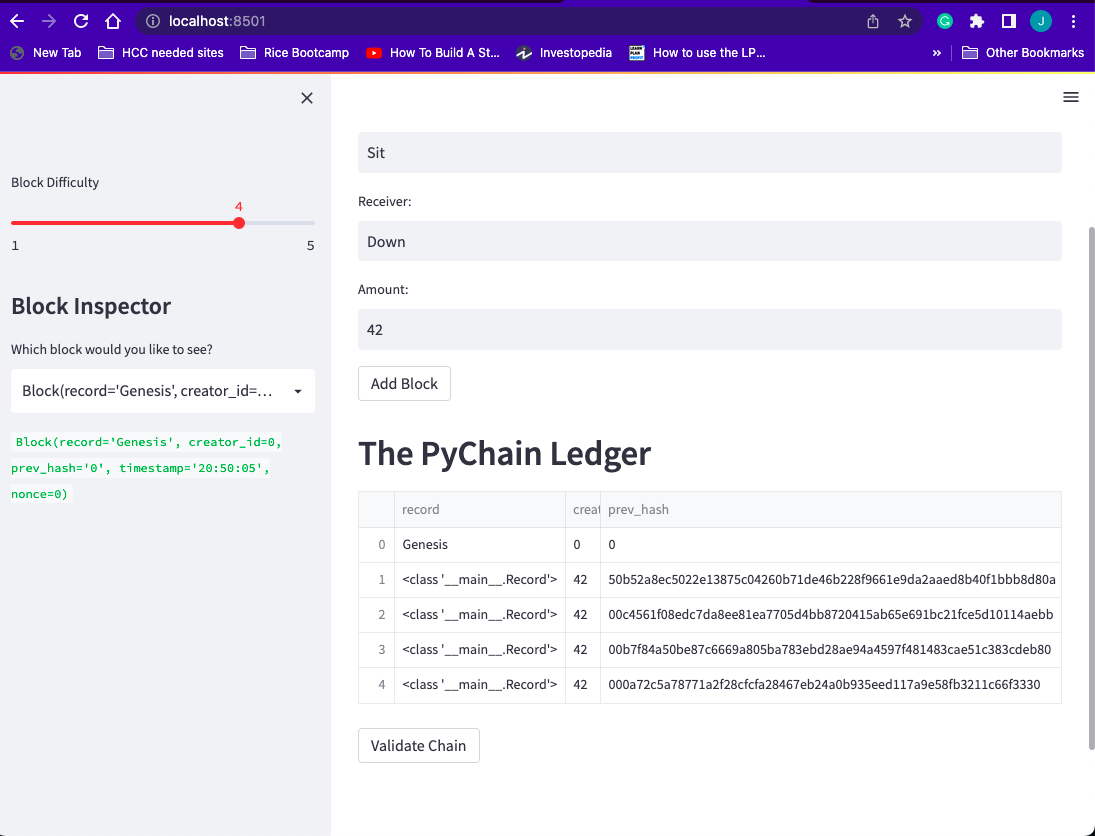Click the Amount field containing 42
Screen dimensions: 1095x836
point(710,330)
